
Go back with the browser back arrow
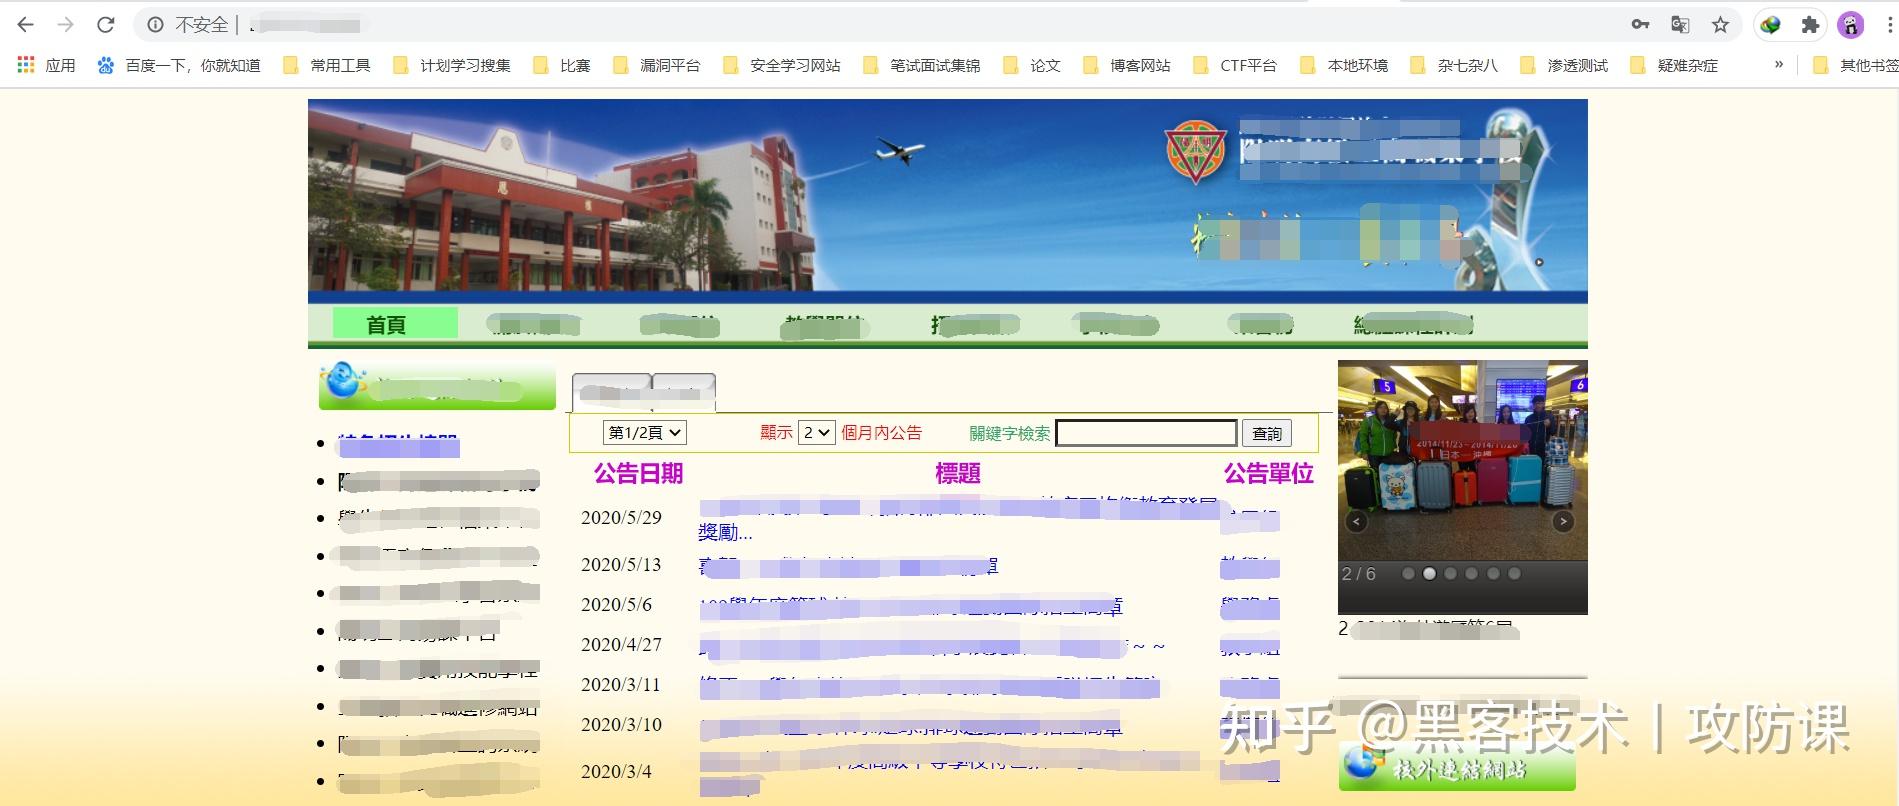[x=26, y=25]
